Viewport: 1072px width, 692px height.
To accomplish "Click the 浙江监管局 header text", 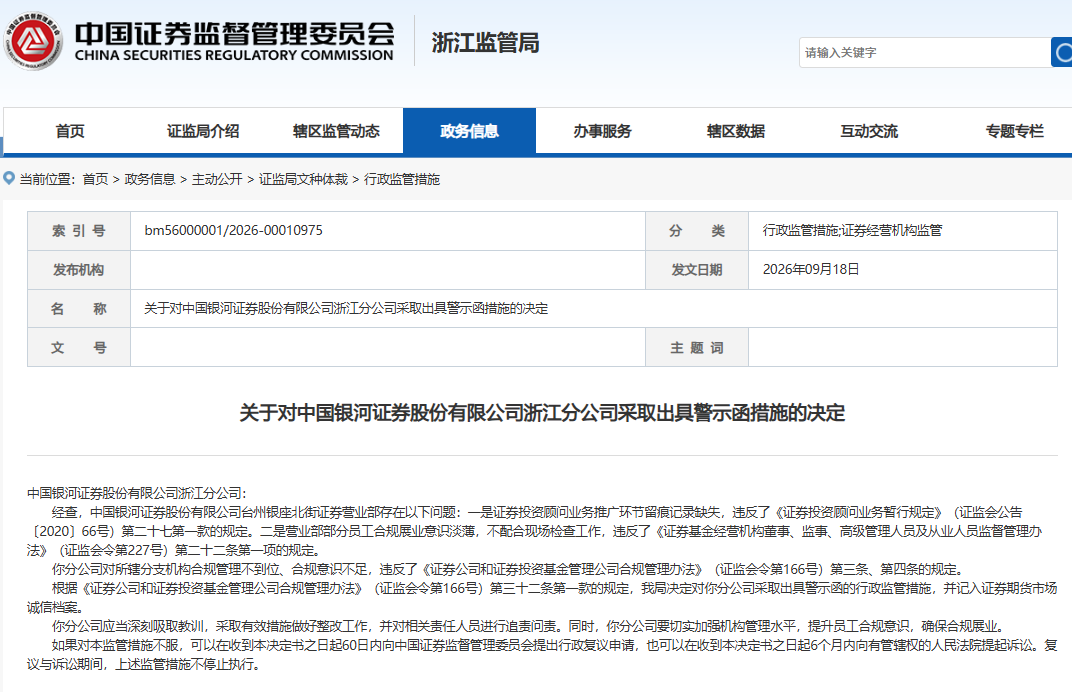I will (485, 42).
